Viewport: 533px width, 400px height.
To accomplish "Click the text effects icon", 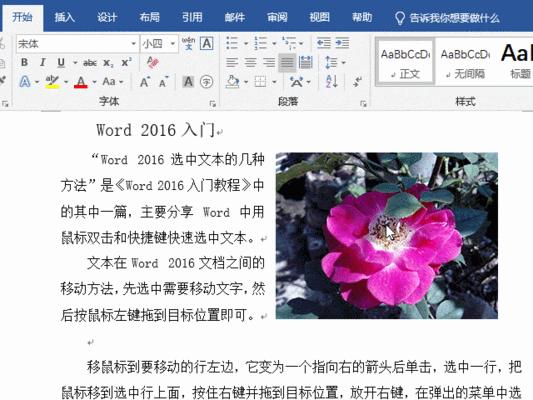I will click(x=25, y=82).
